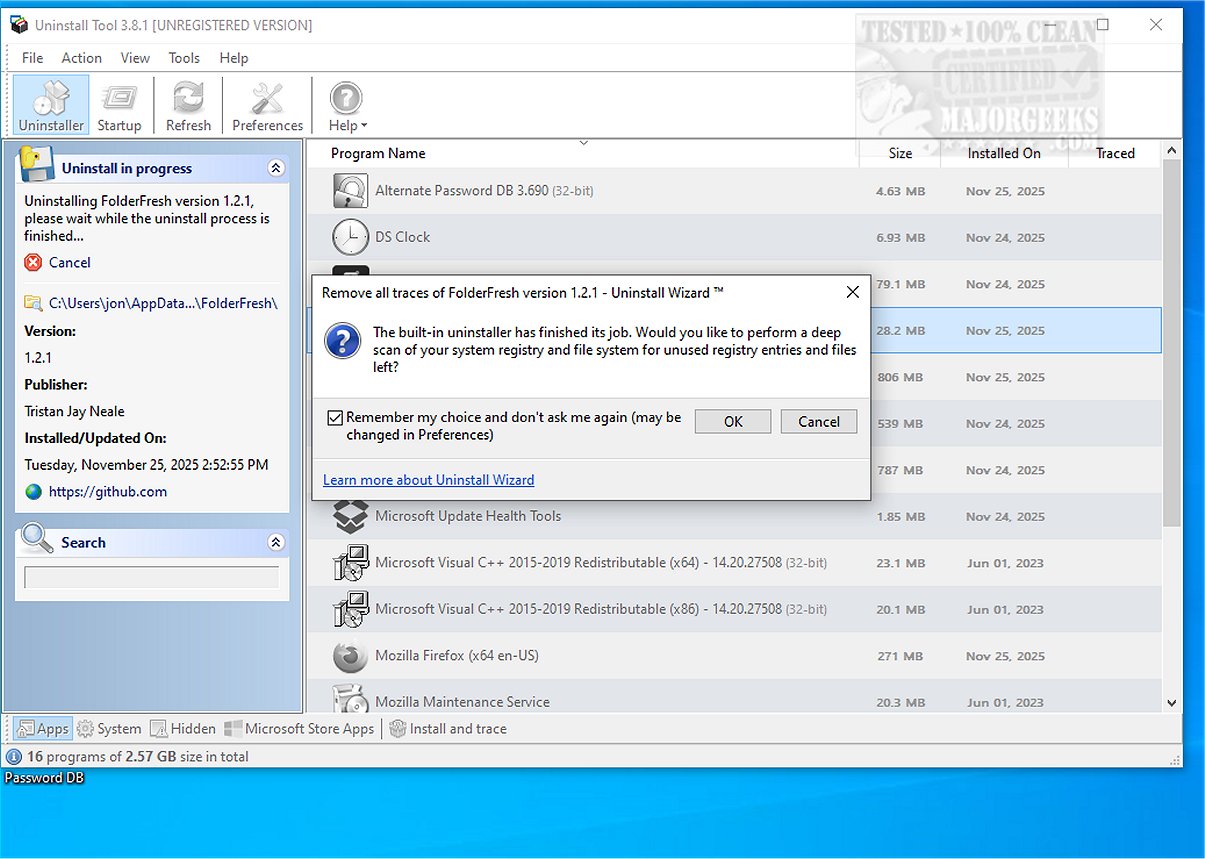Click the 4.63 MB size cell
This screenshot has height=859, width=1205.
pyautogui.click(x=900, y=191)
